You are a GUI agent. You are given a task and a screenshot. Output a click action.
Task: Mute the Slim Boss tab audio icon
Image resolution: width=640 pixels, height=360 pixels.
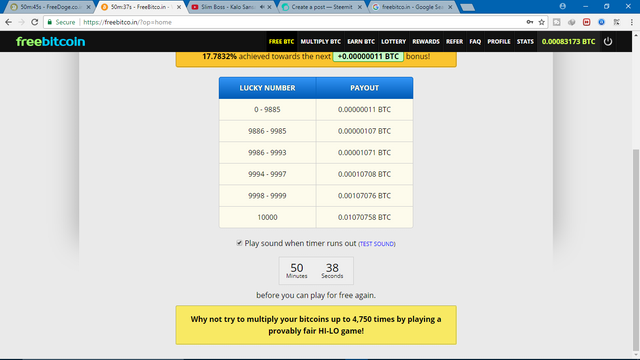pos(262,7)
